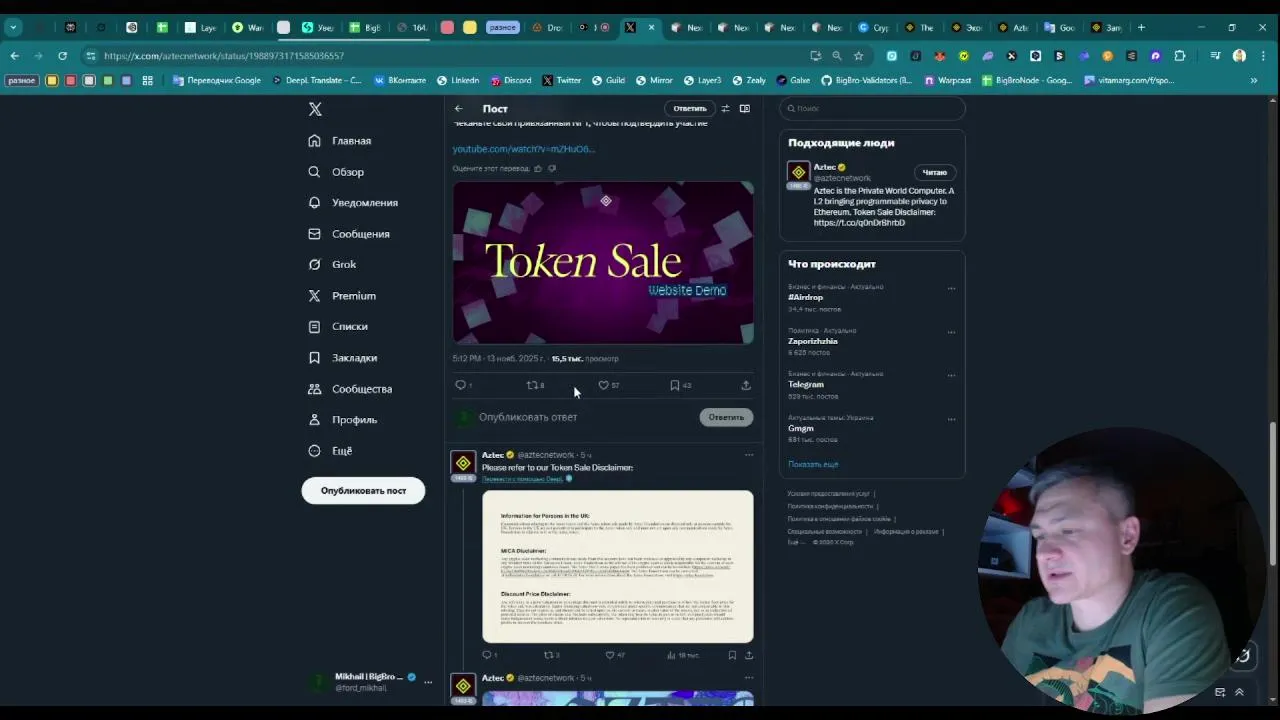Image resolution: width=1280 pixels, height=720 pixels.
Task: Open Grok from the sidebar
Action: [x=332, y=265]
